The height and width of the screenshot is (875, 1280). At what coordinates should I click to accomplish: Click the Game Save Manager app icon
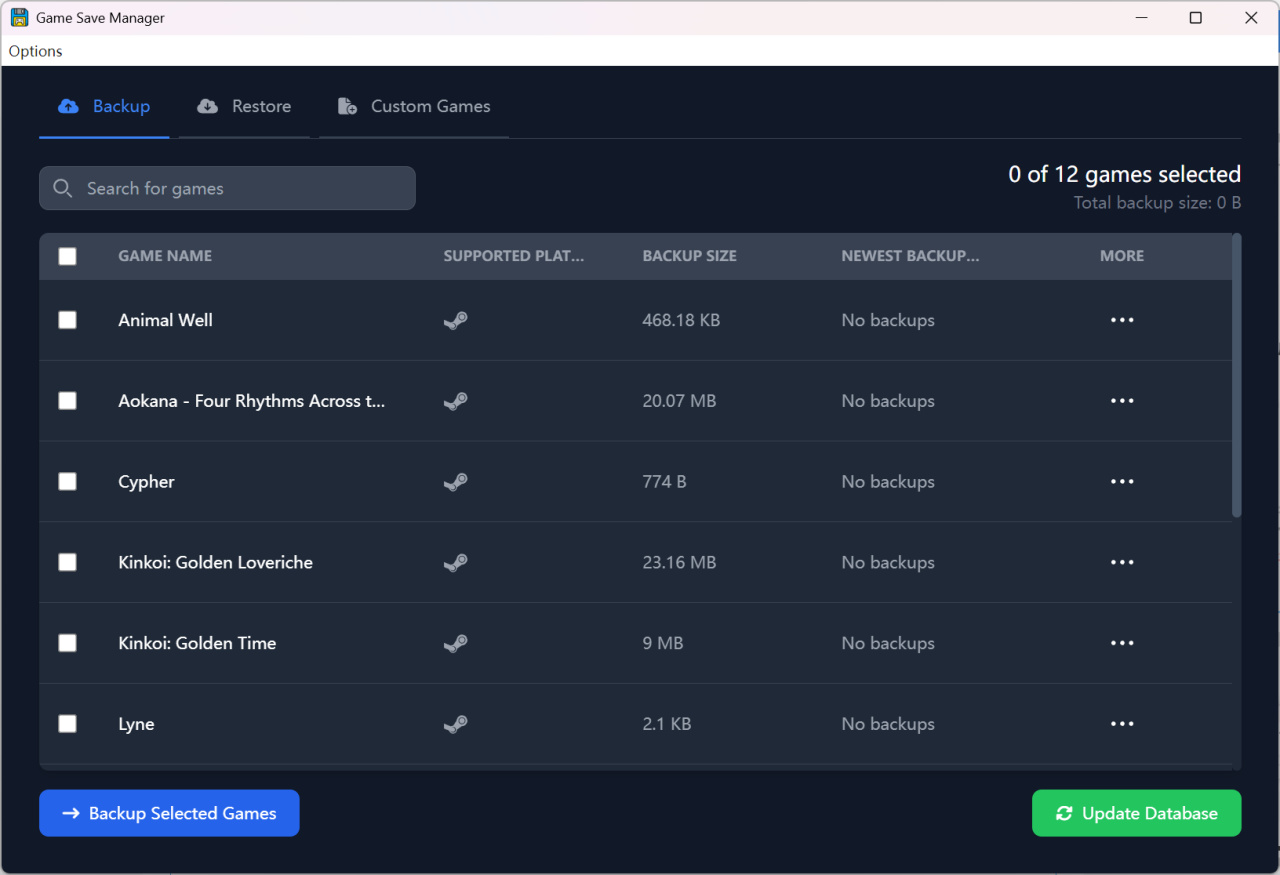(x=19, y=18)
